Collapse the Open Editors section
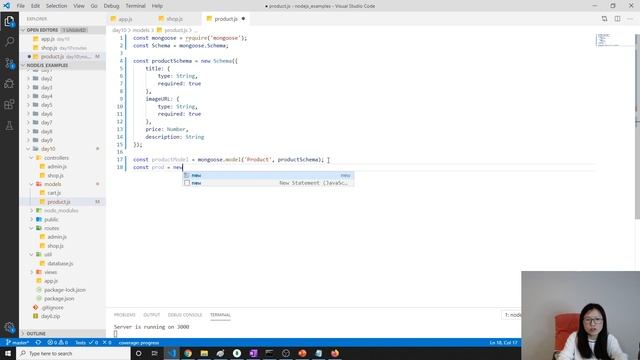Viewport: 640px width, 360px height. coord(61,30)
